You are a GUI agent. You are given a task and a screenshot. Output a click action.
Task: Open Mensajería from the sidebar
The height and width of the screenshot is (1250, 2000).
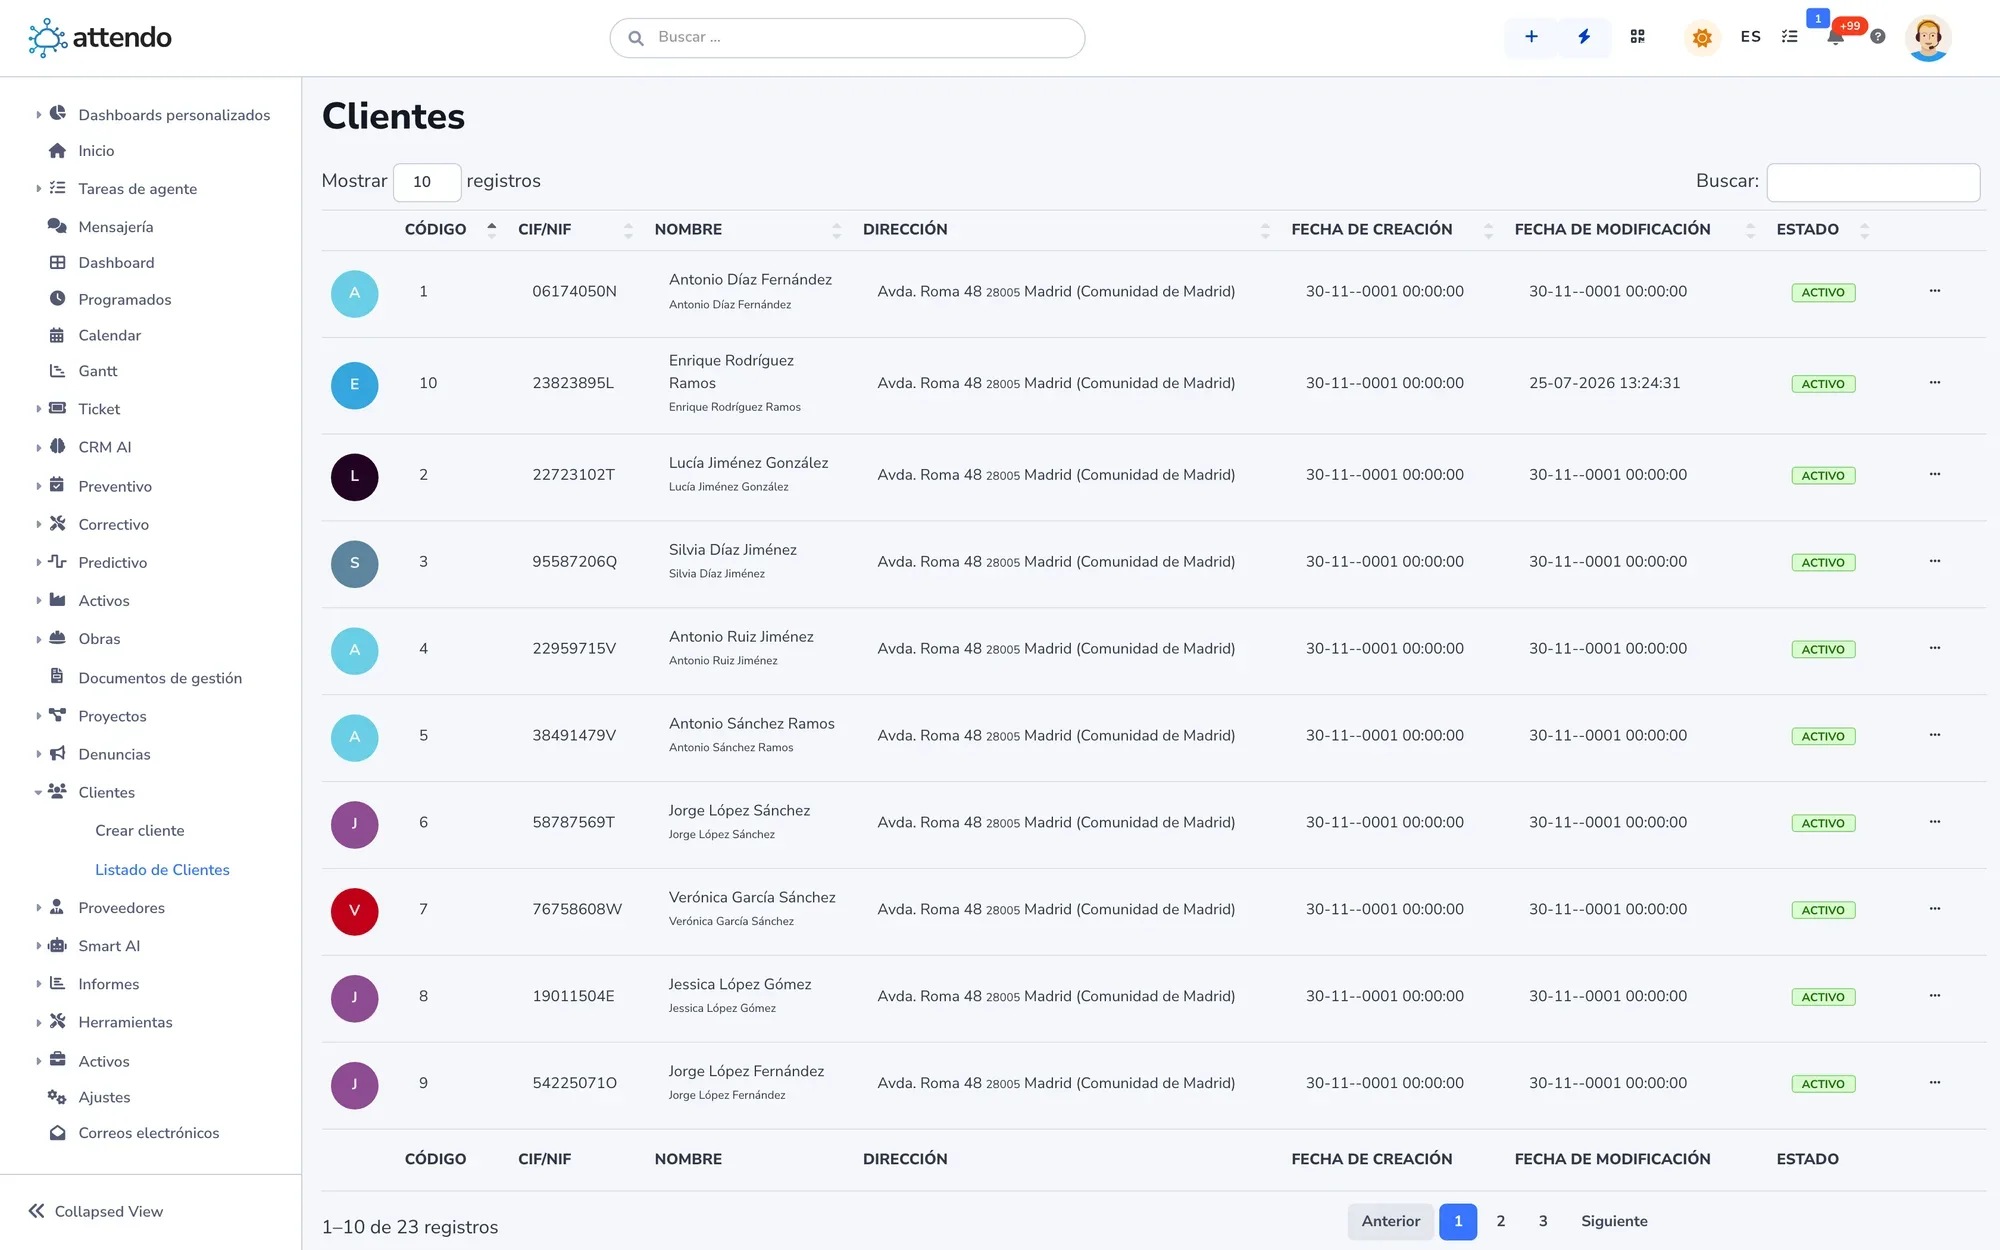tap(115, 227)
